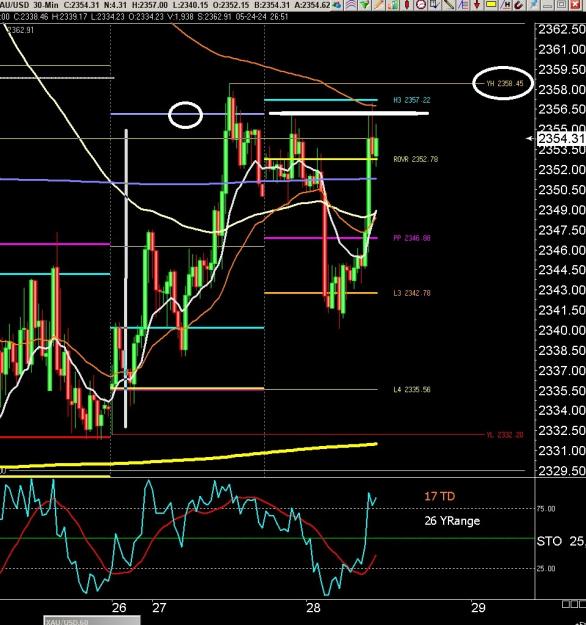The image size is (586, 625).
Task: Click the current price 2354.31 marker
Action: [x=561, y=139]
